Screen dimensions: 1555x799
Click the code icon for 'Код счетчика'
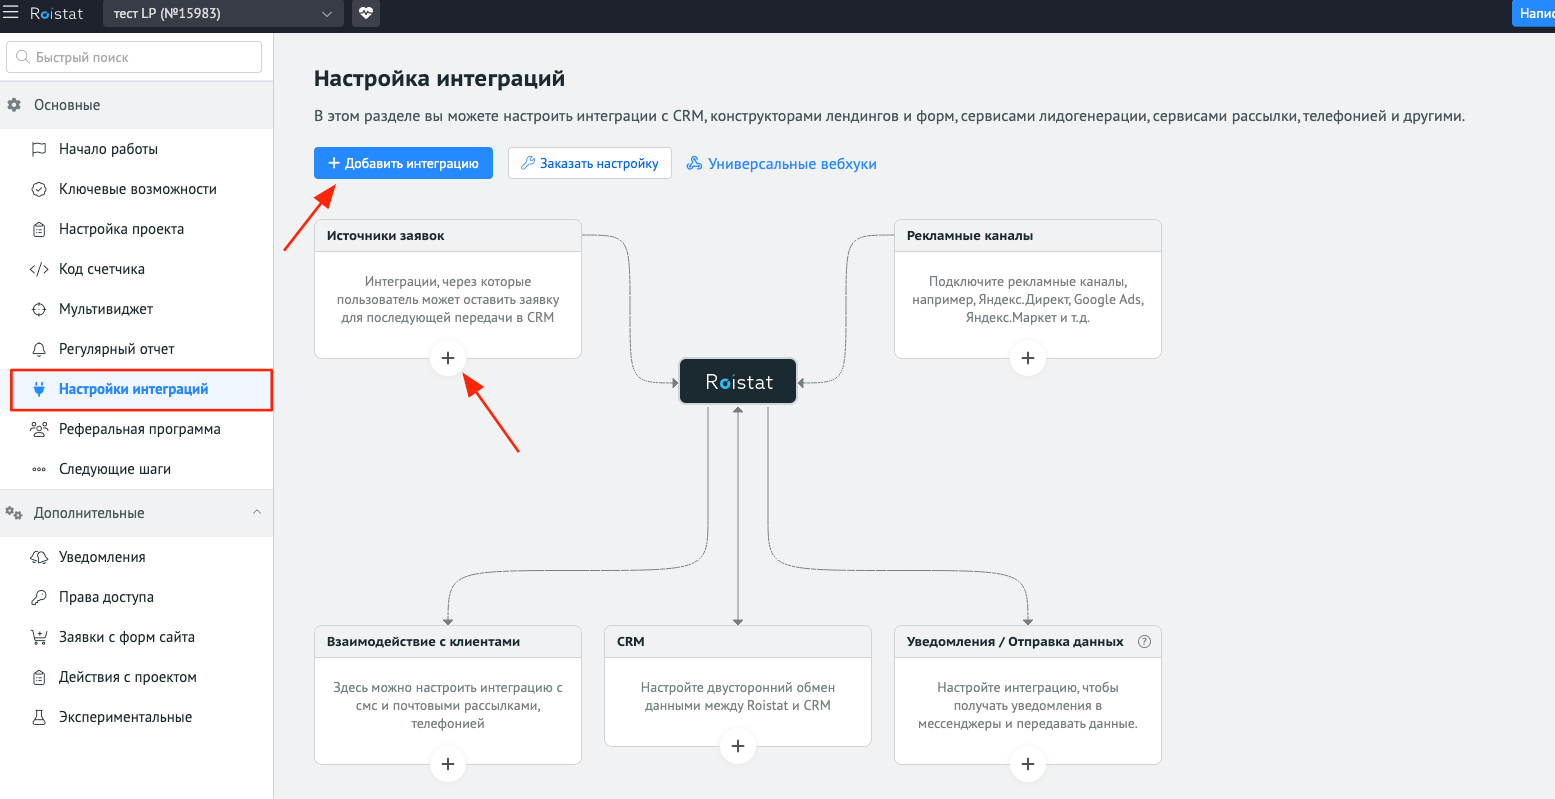[39, 269]
